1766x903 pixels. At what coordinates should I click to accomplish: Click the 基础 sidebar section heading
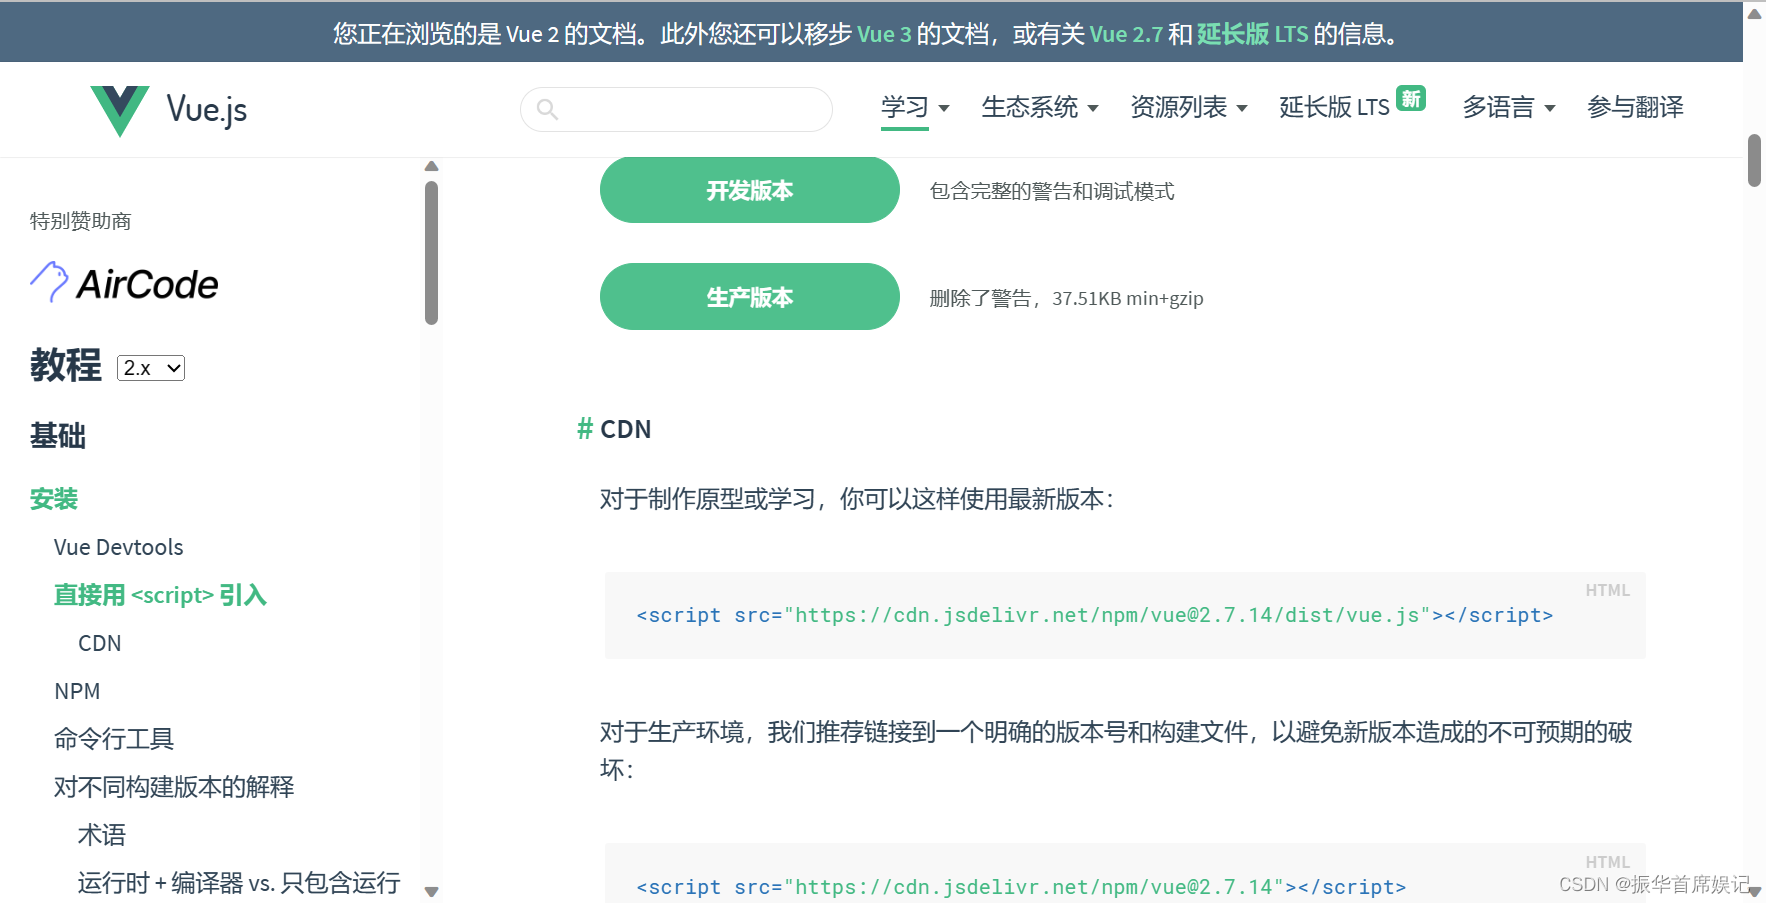point(58,436)
